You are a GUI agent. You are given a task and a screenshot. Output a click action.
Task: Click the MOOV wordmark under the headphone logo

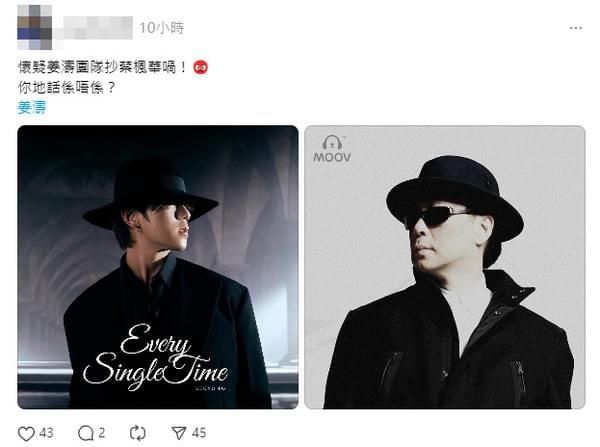click(332, 157)
